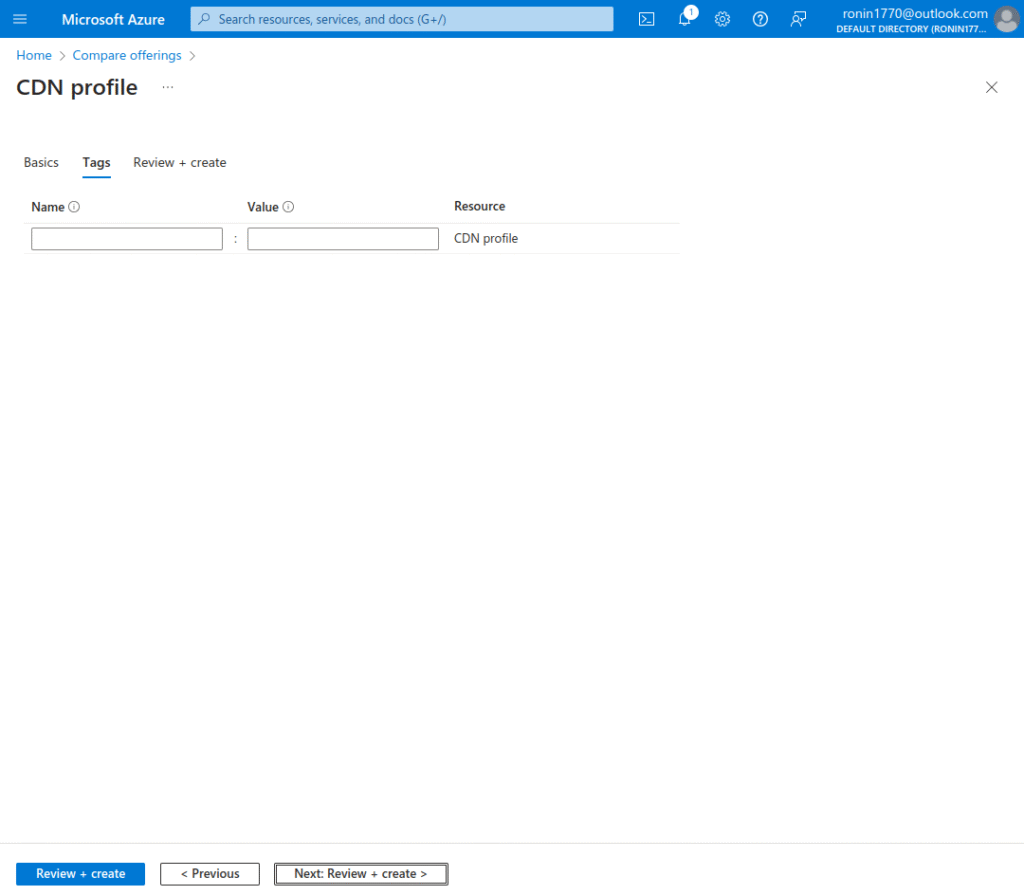Click the user account avatar
The width and height of the screenshot is (1024, 895).
click(x=1006, y=19)
